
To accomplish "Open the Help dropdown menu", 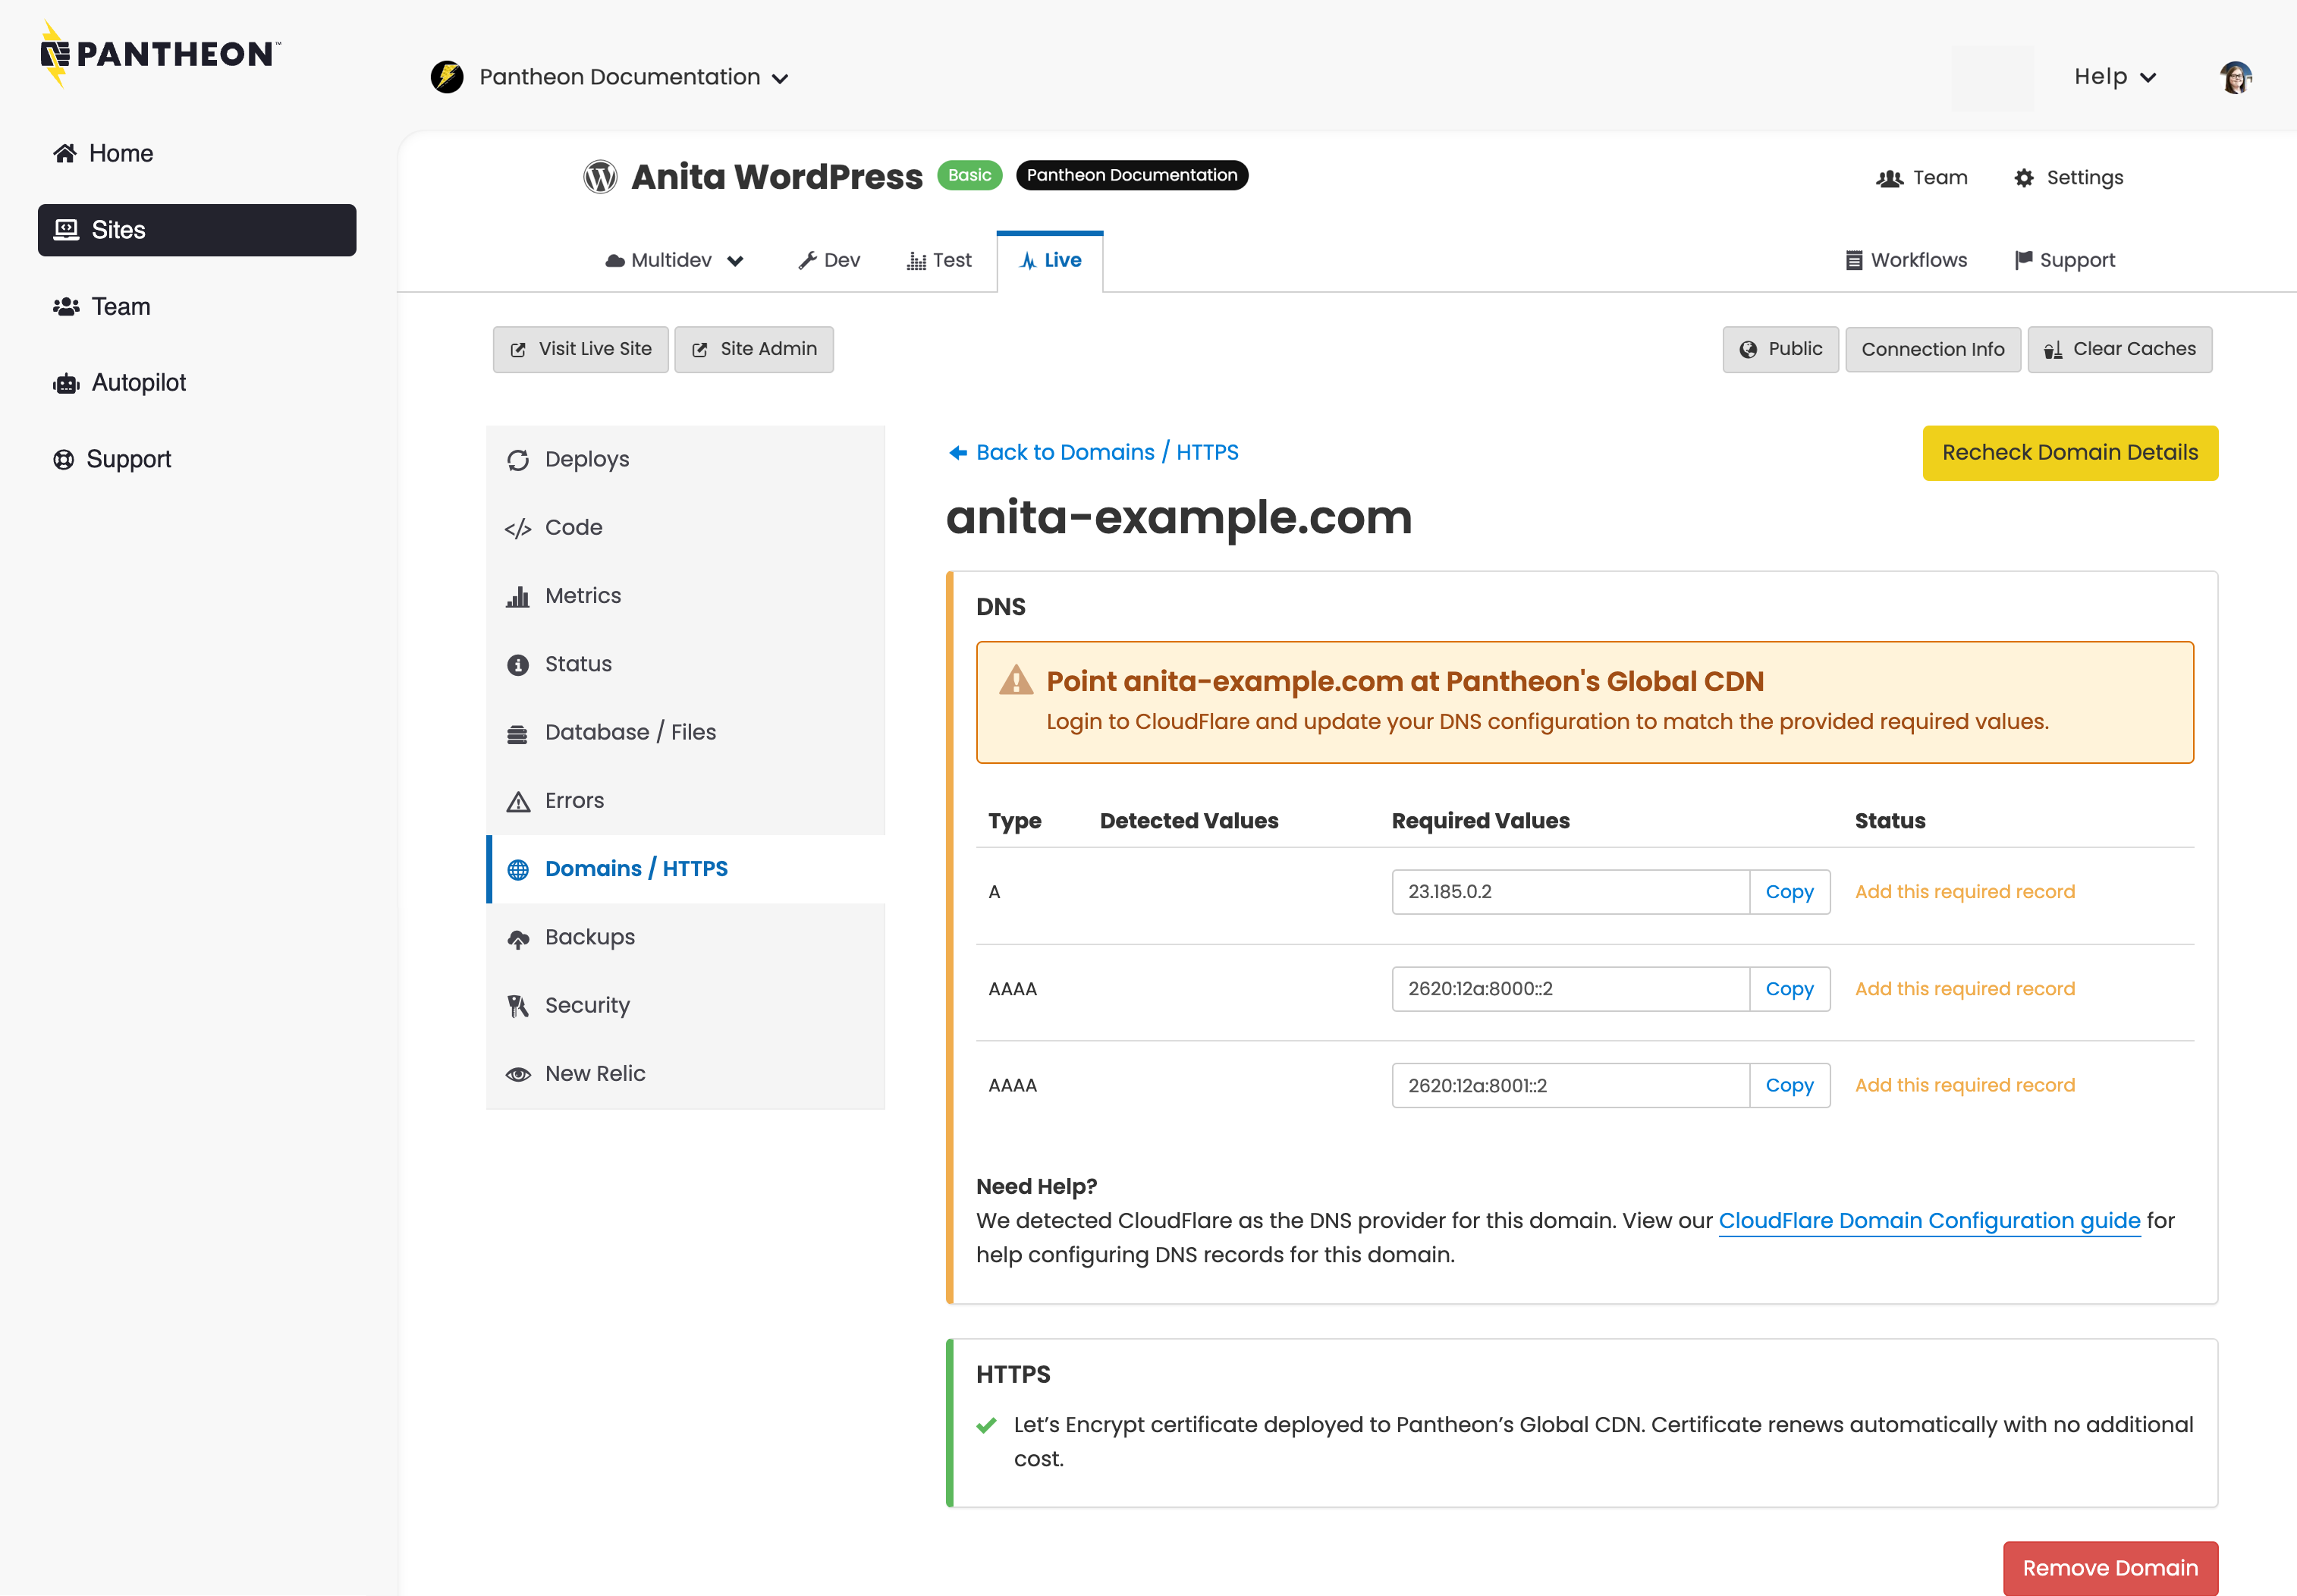I will pos(2113,76).
